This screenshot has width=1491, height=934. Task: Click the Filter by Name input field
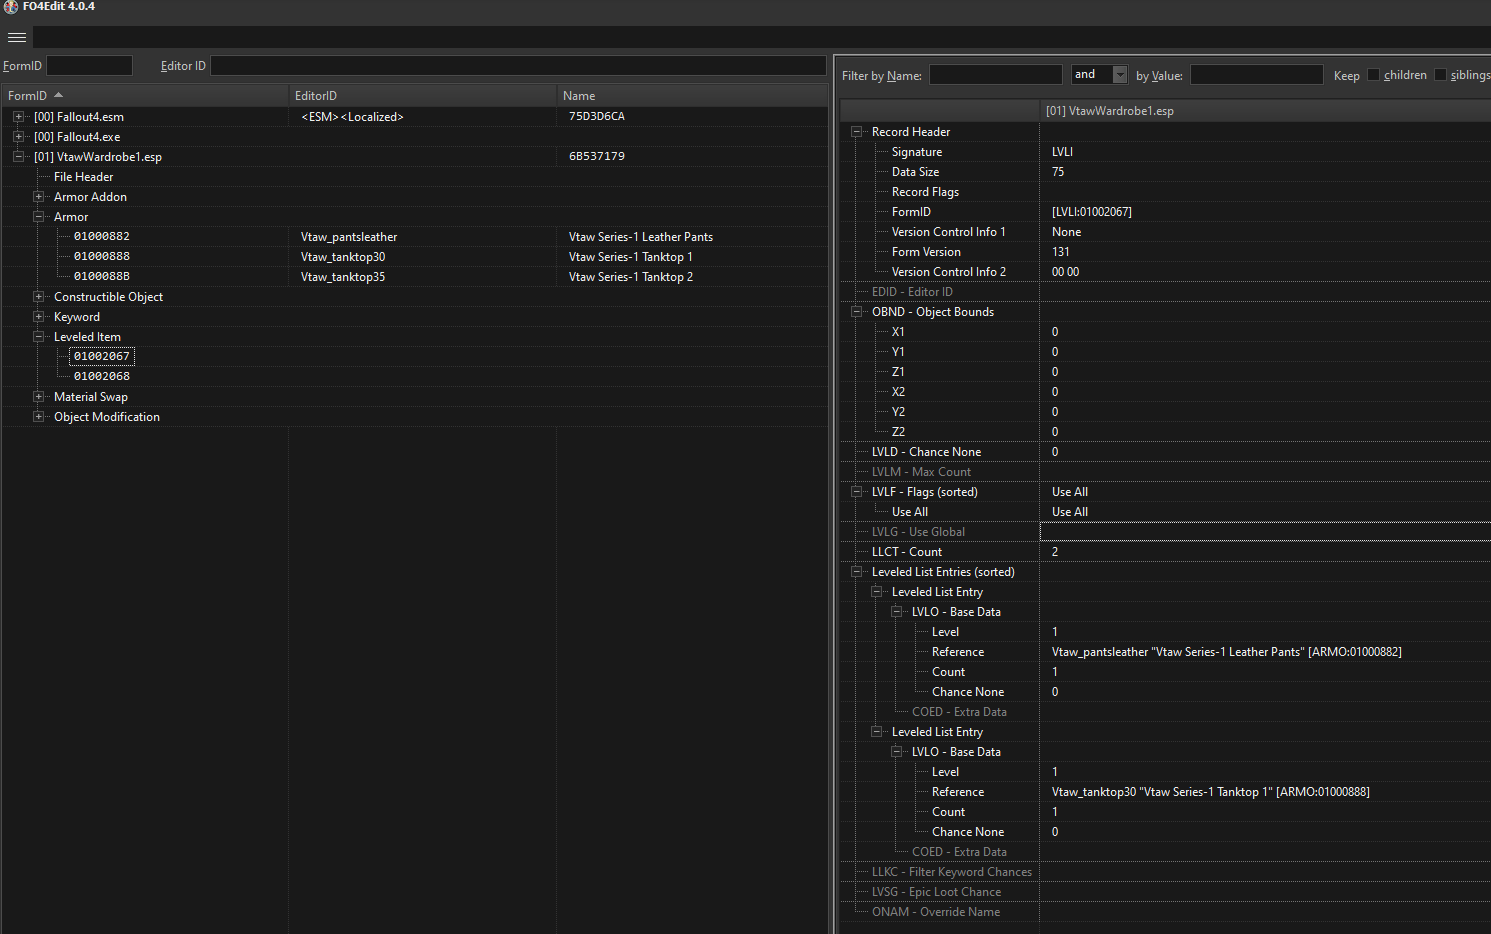995,75
